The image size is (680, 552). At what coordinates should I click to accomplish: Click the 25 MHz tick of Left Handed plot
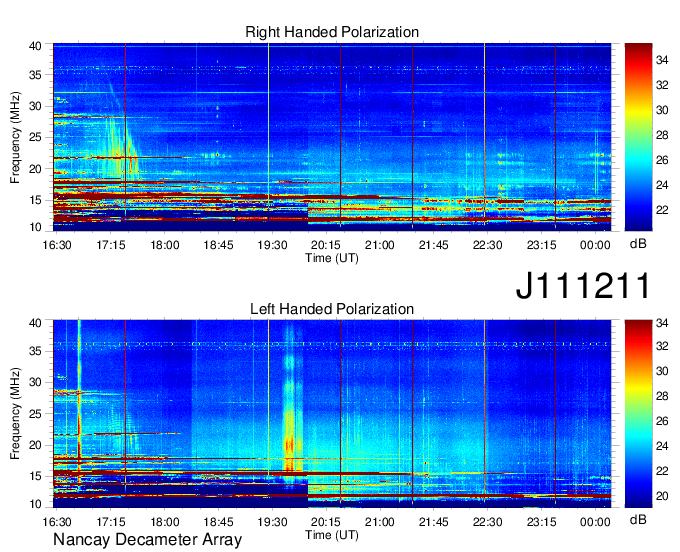(36, 414)
